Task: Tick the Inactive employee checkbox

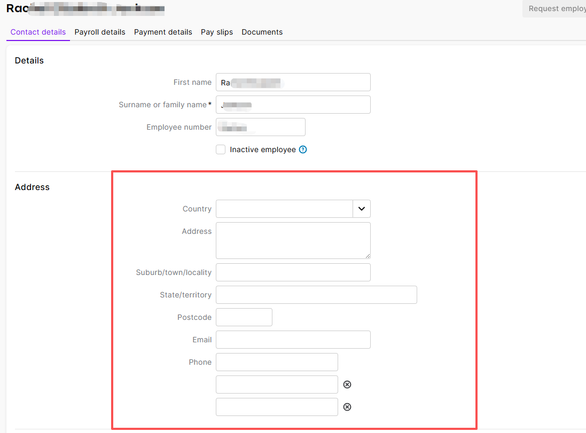Action: pos(220,149)
